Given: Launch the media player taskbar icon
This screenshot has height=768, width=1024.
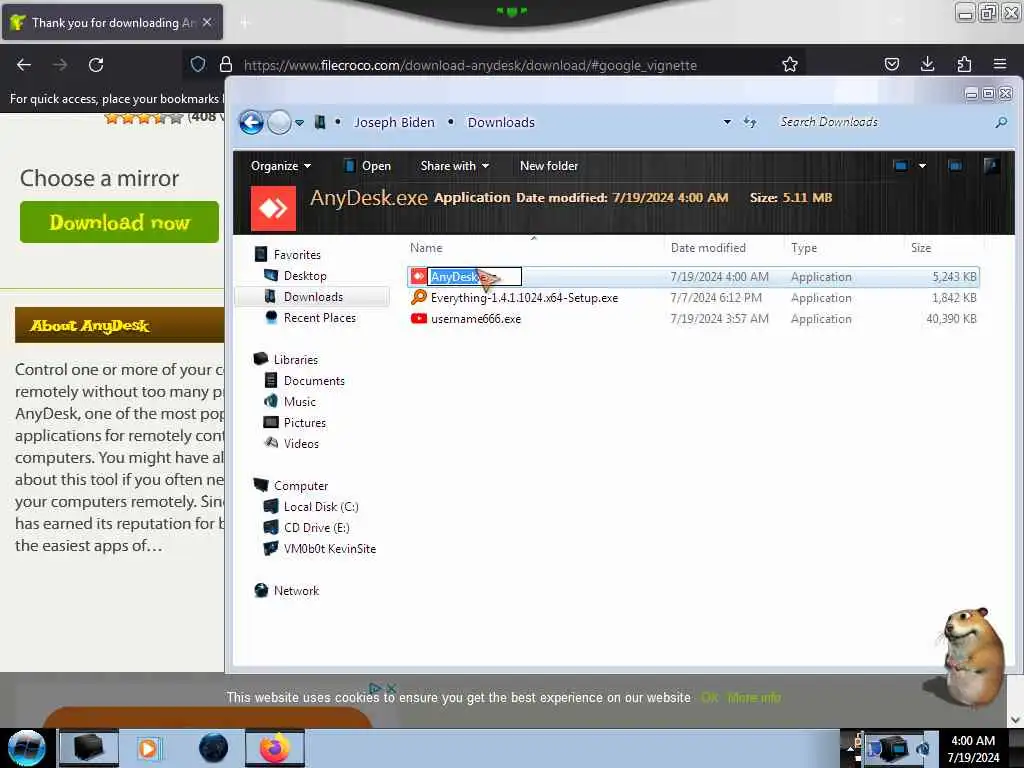Looking at the screenshot, I should [x=148, y=748].
